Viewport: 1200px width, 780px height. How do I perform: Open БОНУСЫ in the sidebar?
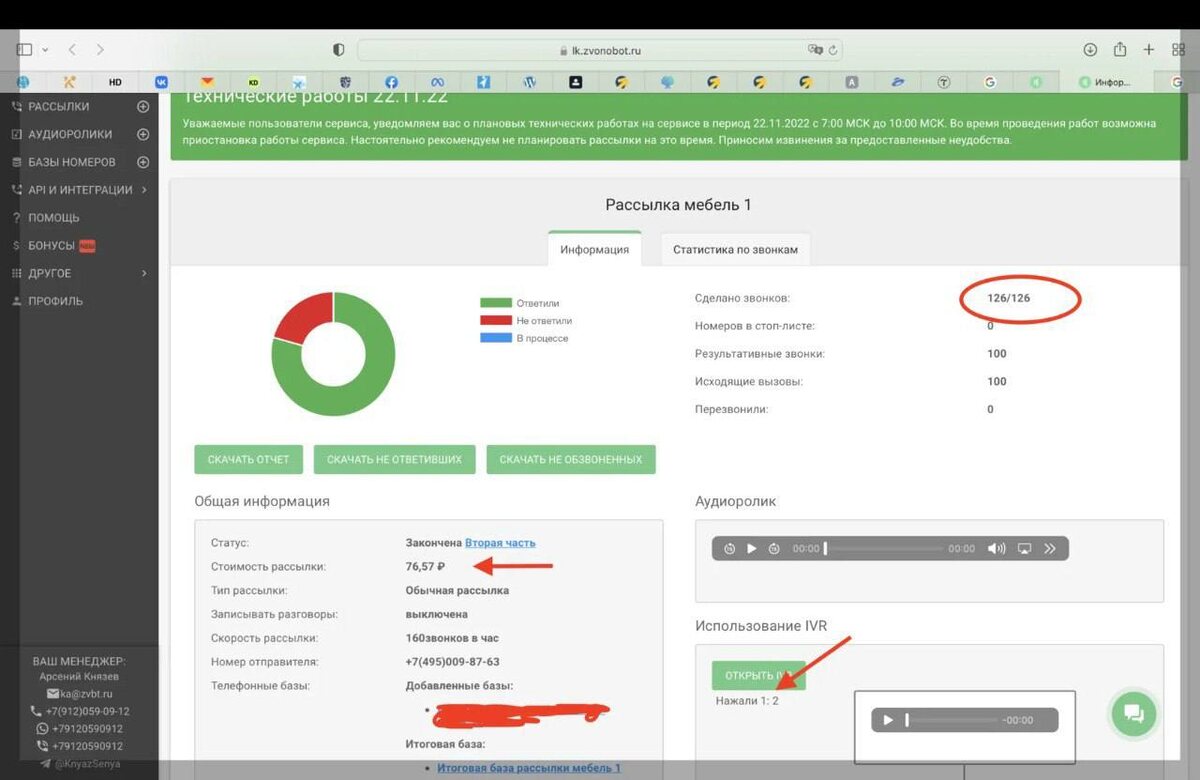(x=51, y=245)
